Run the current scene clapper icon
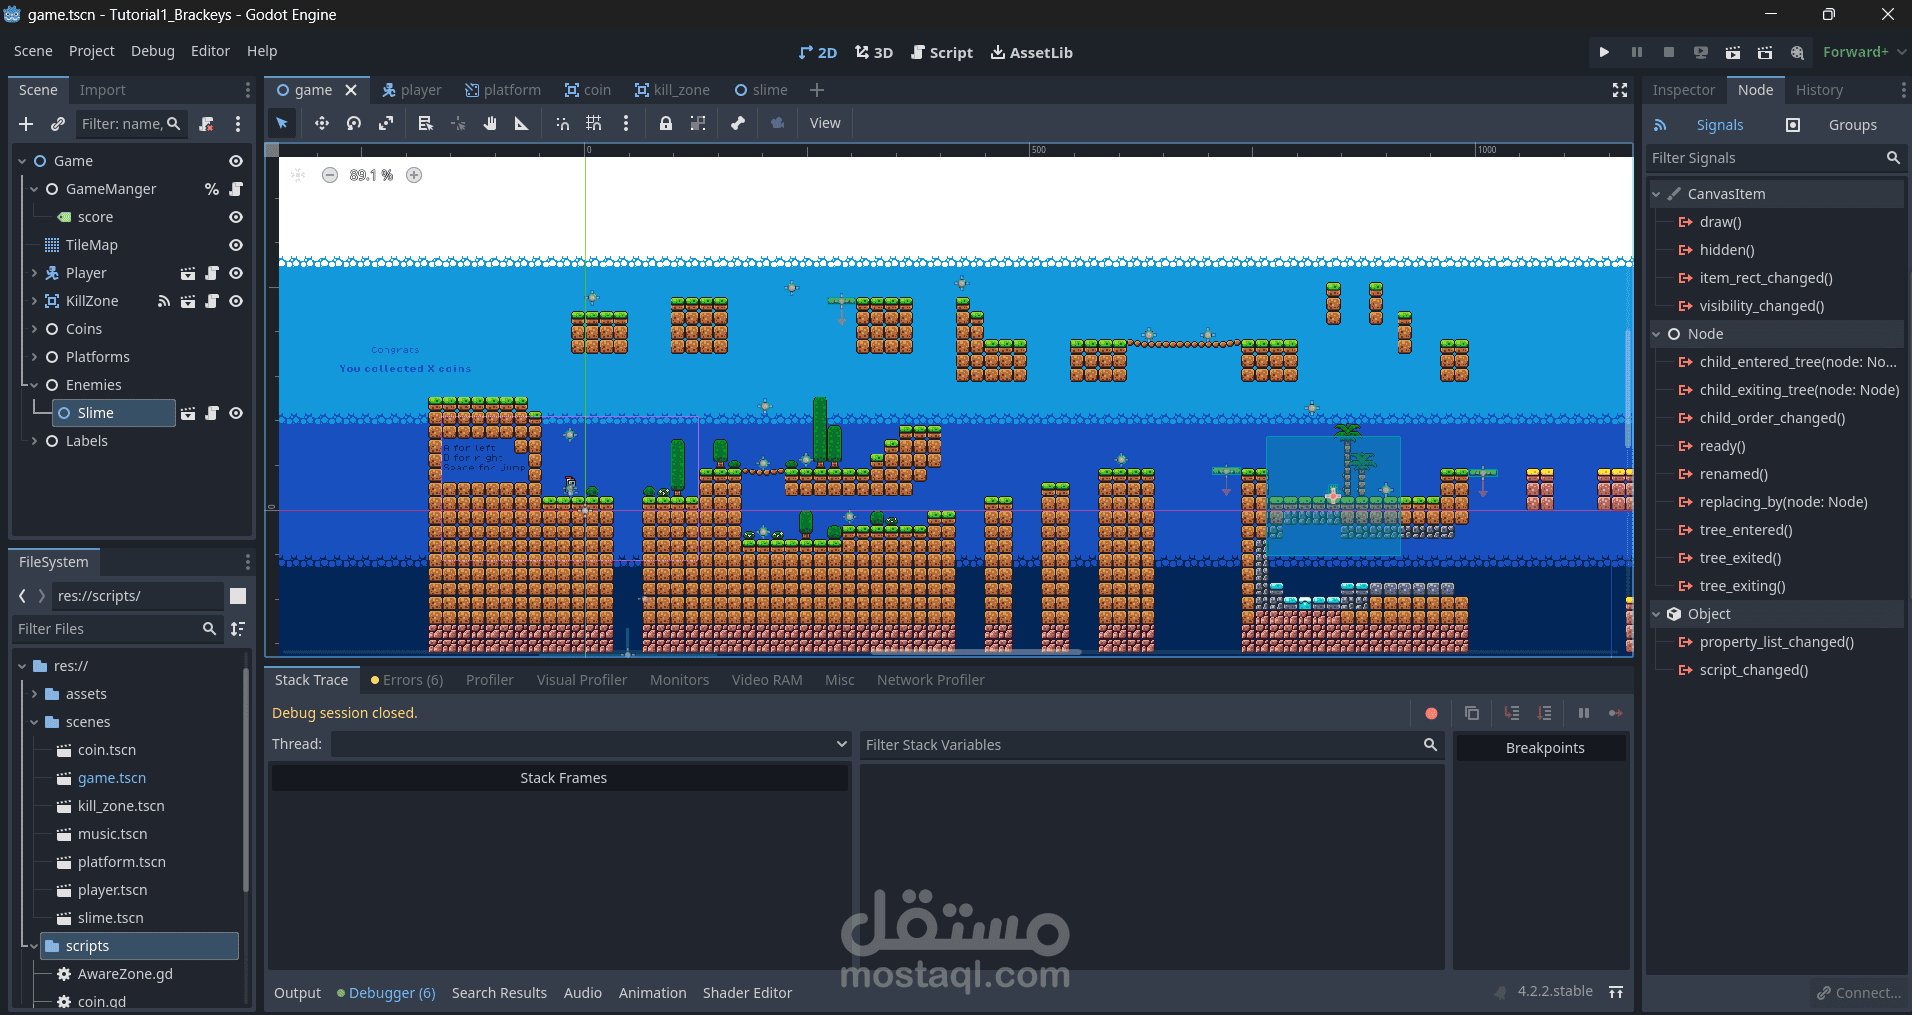Image resolution: width=1912 pixels, height=1015 pixels. (x=1733, y=52)
